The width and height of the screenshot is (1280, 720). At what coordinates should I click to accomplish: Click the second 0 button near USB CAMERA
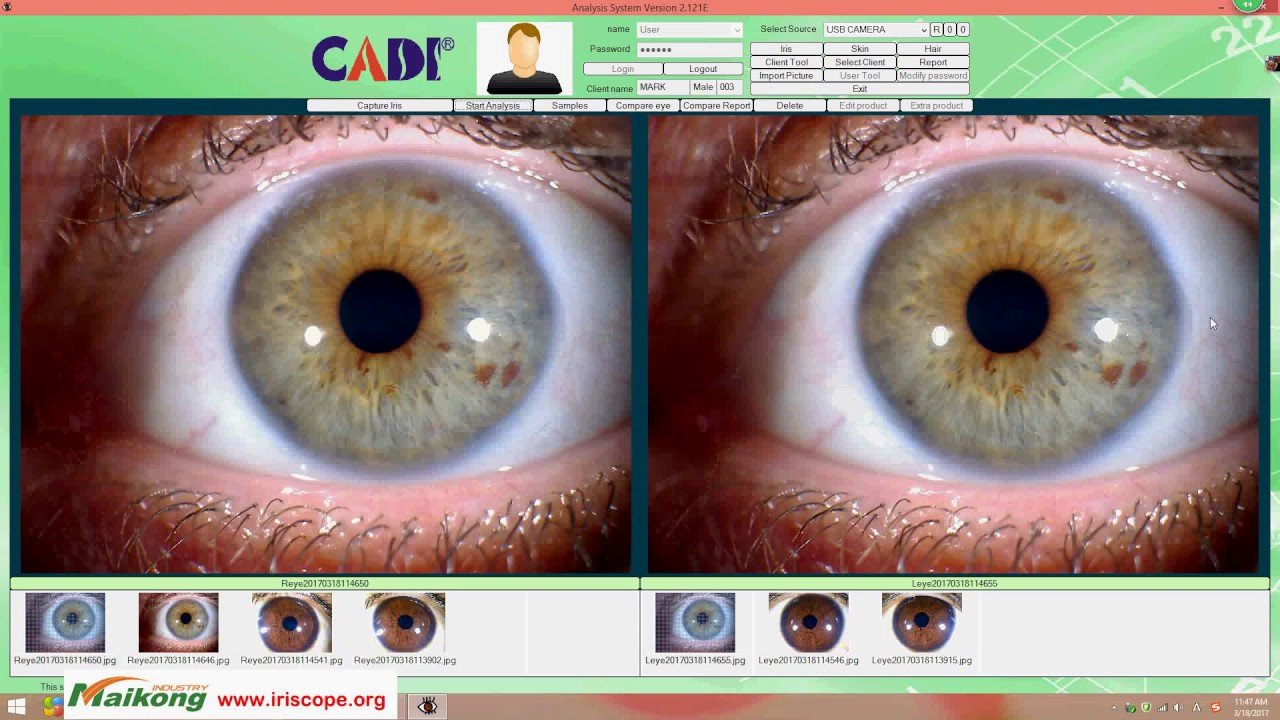[963, 29]
